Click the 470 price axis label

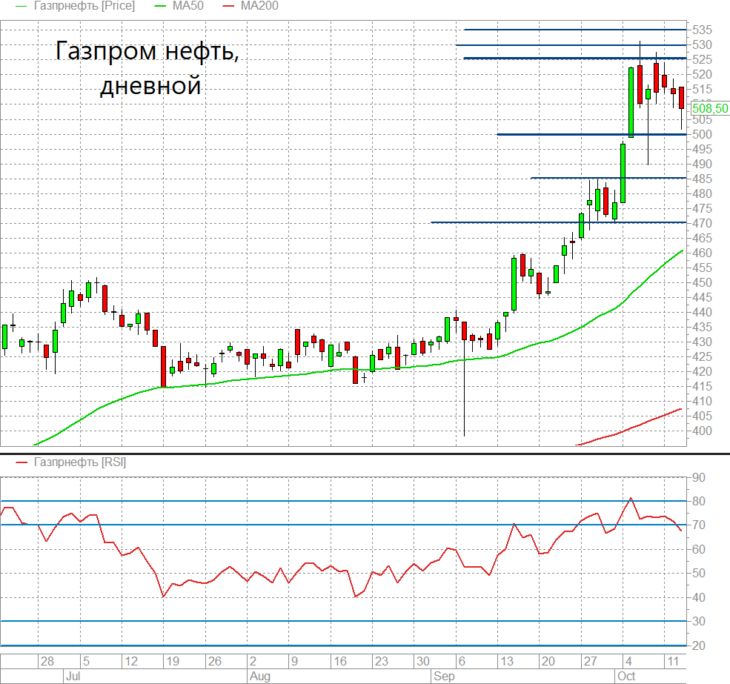[702, 223]
